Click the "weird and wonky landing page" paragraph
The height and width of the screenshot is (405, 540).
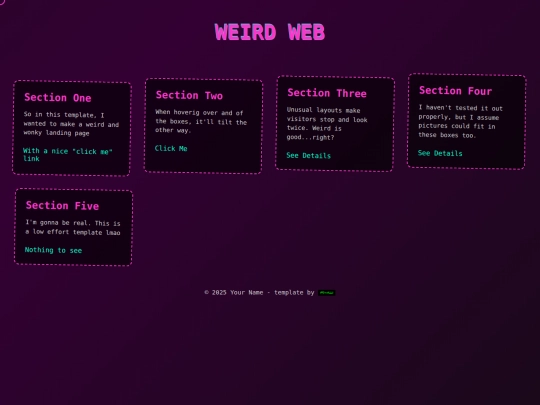[71, 124]
